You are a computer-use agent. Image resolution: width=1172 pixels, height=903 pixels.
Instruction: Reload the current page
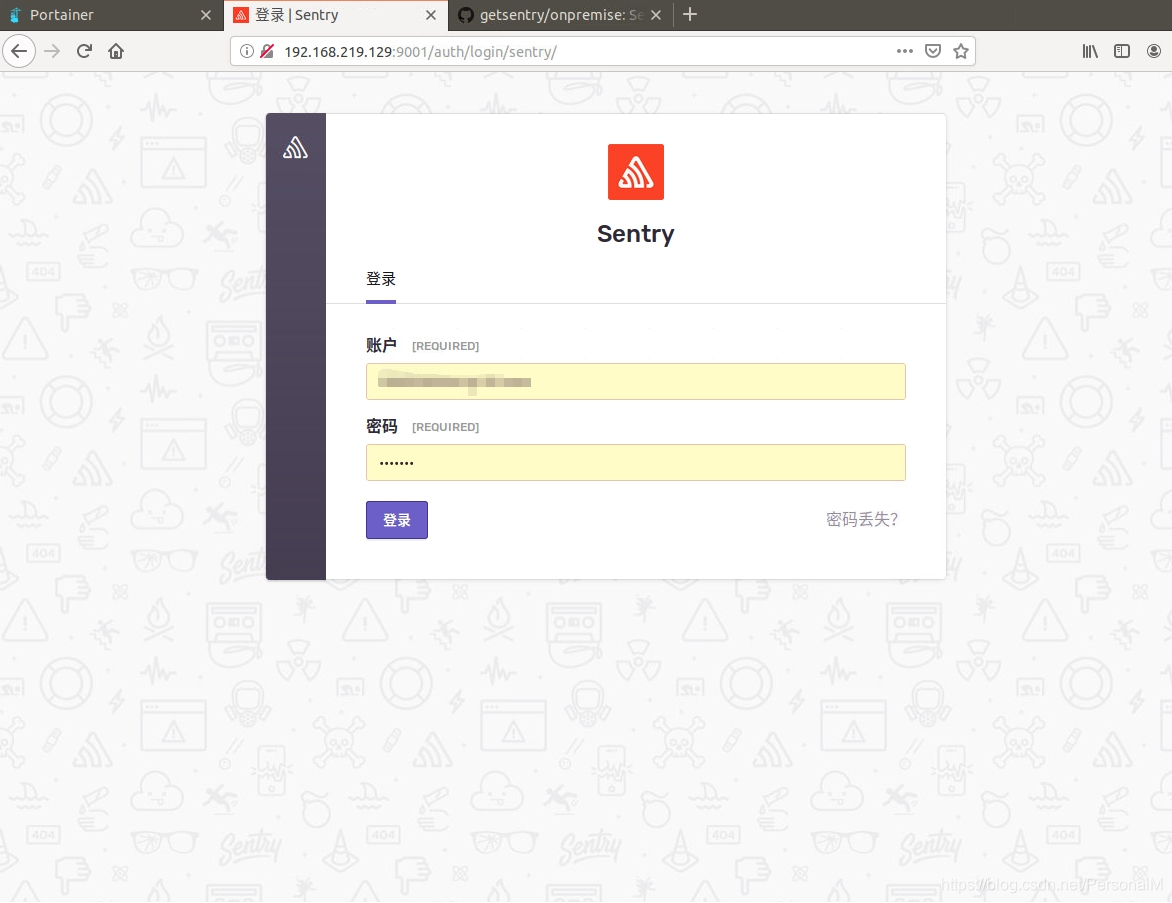click(84, 52)
